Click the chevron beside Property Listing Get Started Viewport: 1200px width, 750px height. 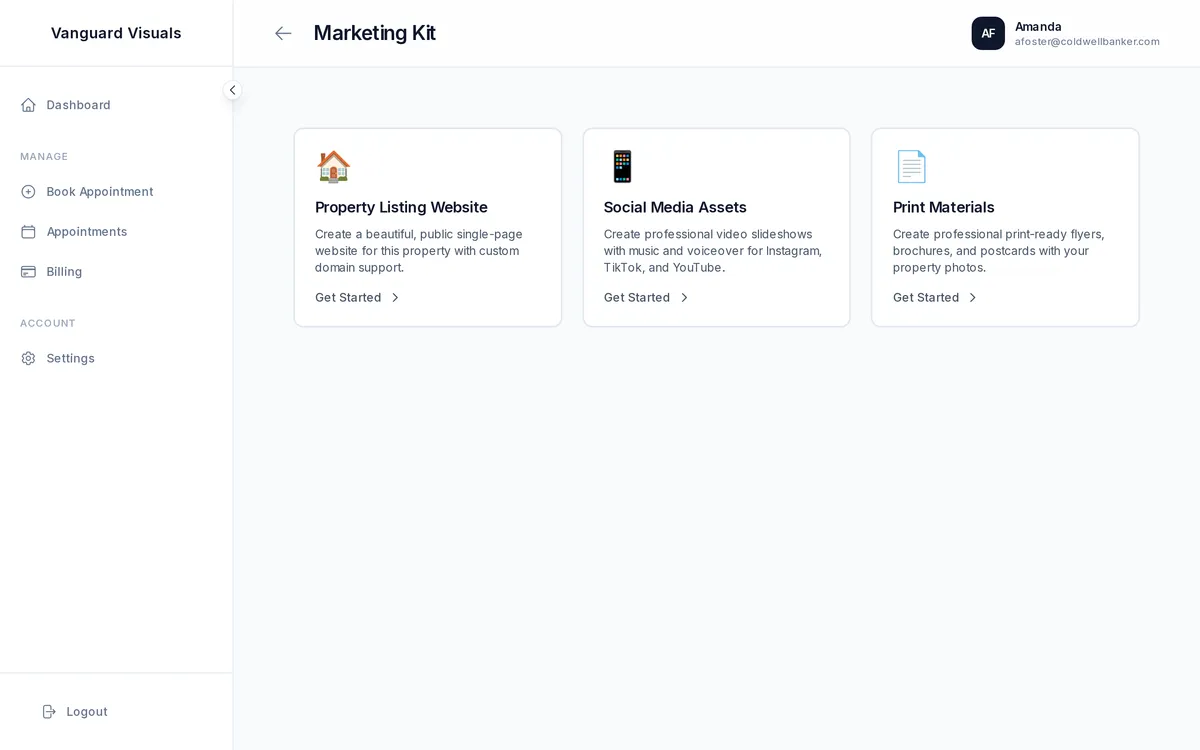click(x=395, y=297)
